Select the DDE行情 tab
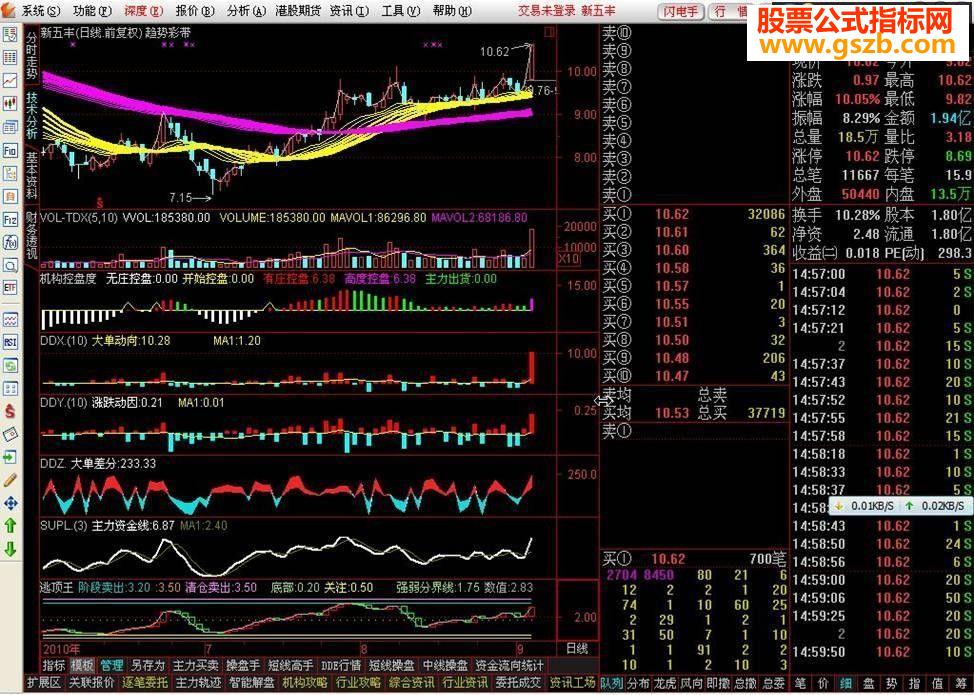This screenshot has width=974, height=695. [x=341, y=665]
